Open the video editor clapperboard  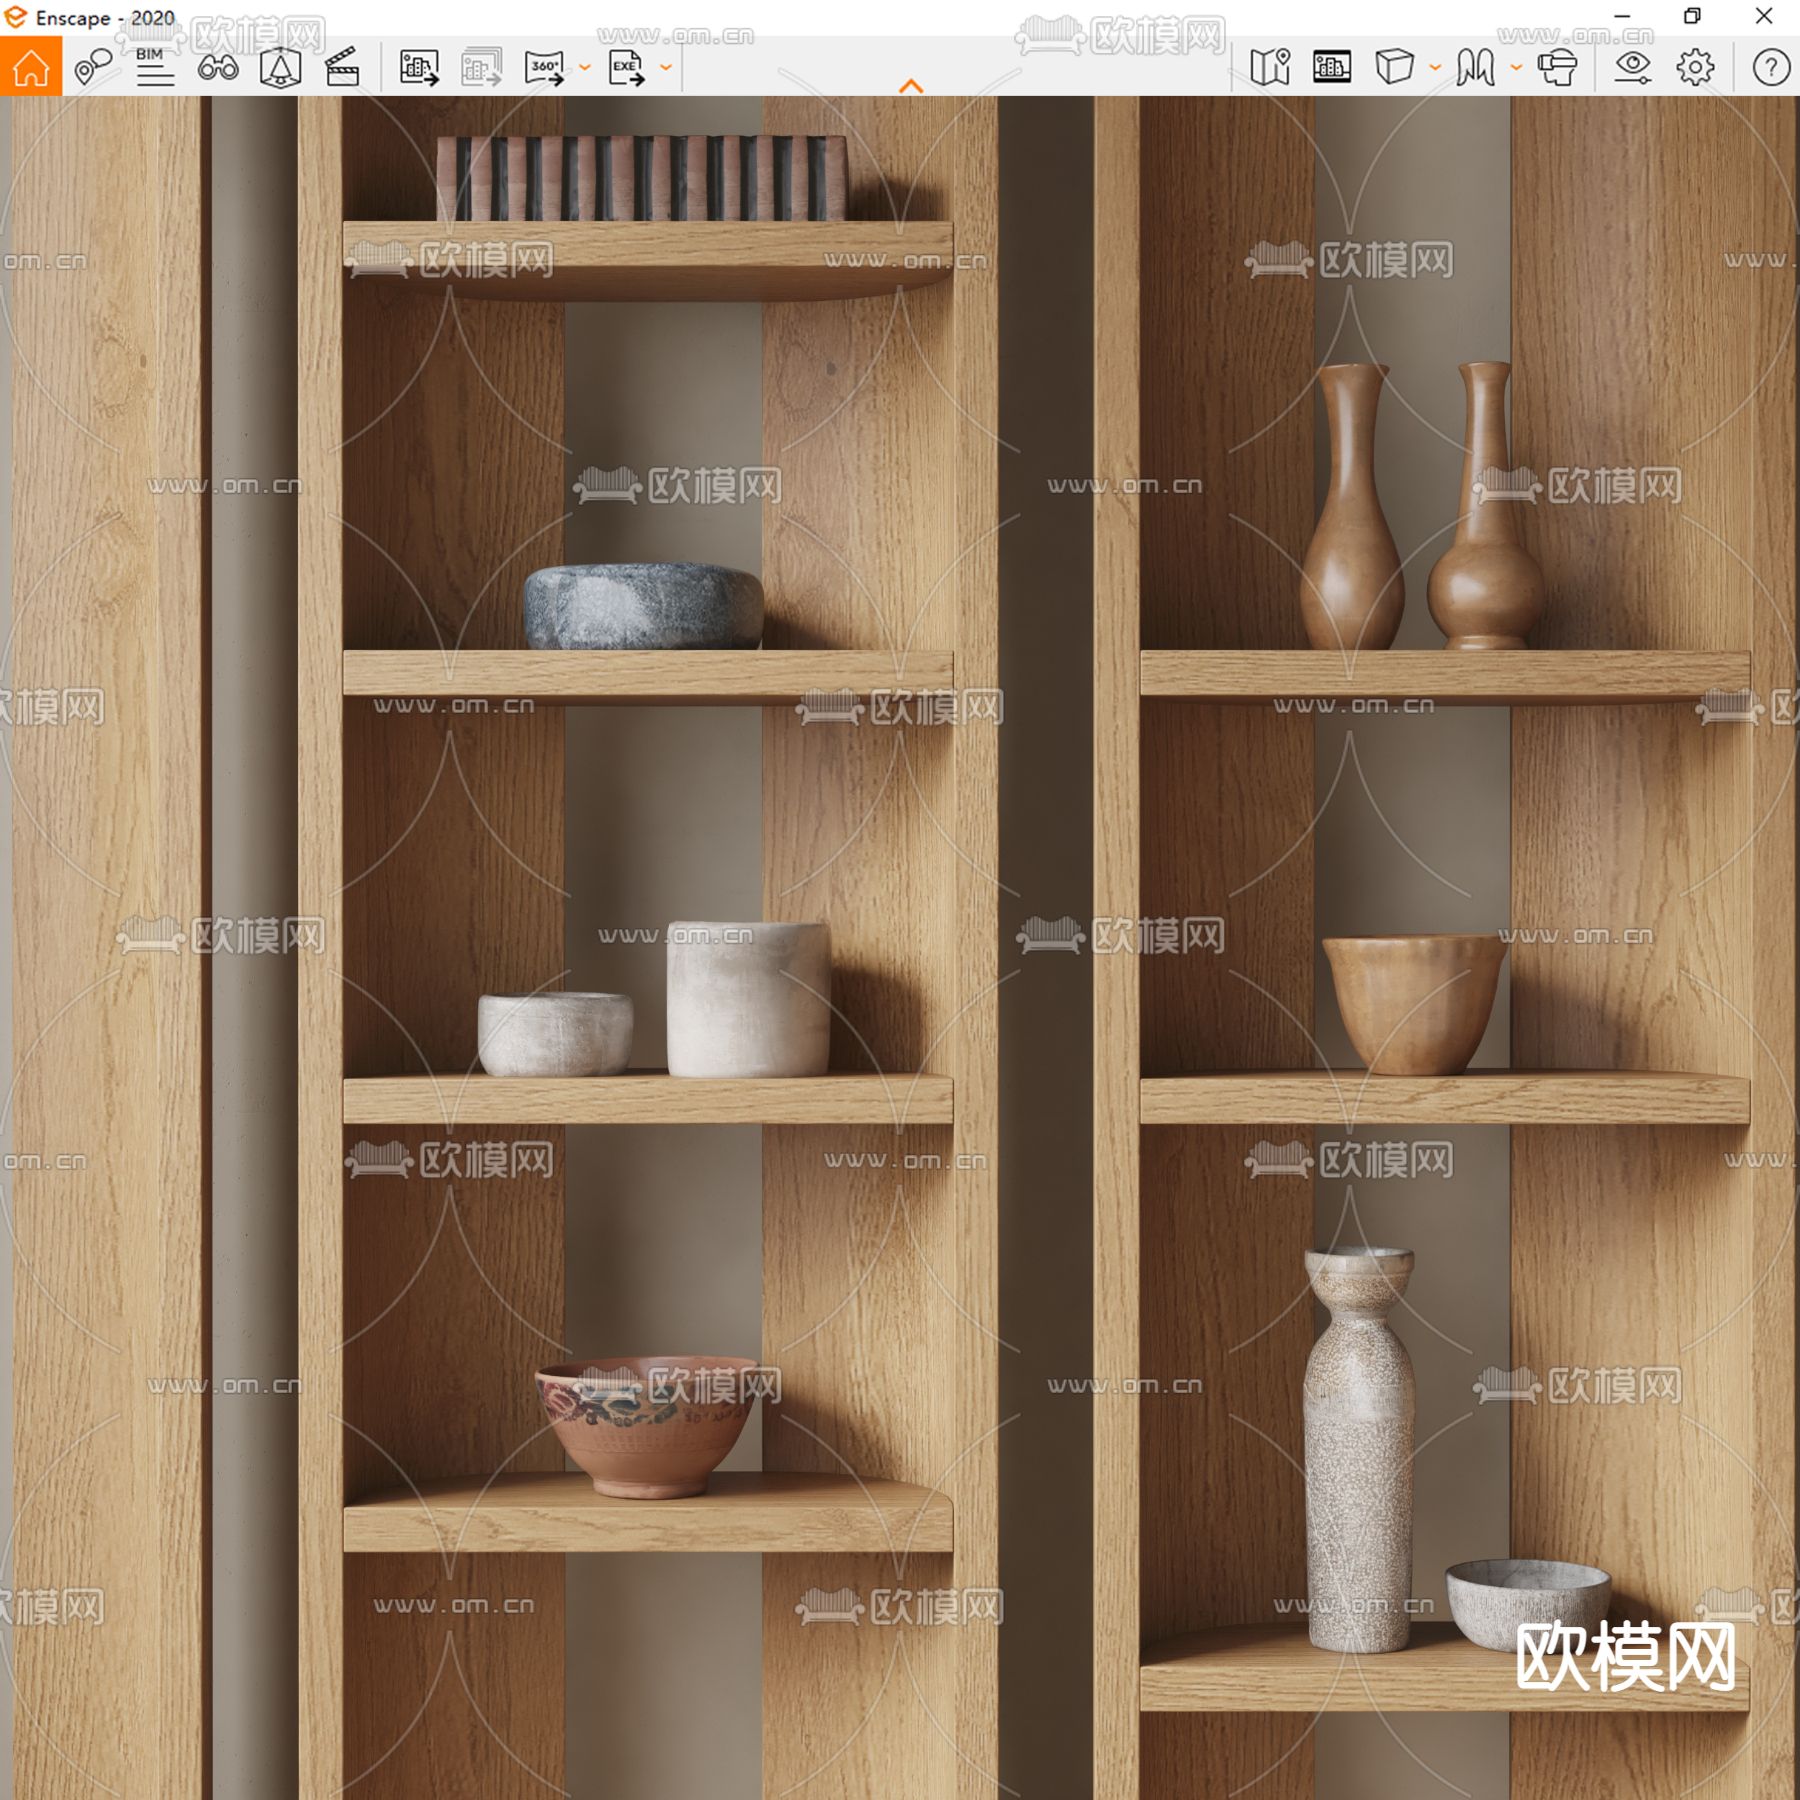342,67
